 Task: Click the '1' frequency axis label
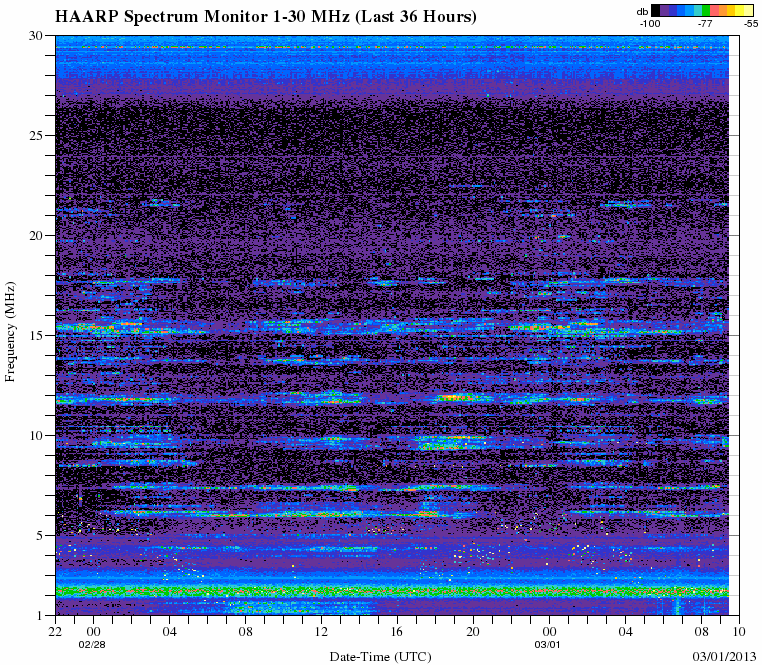[x=40, y=615]
